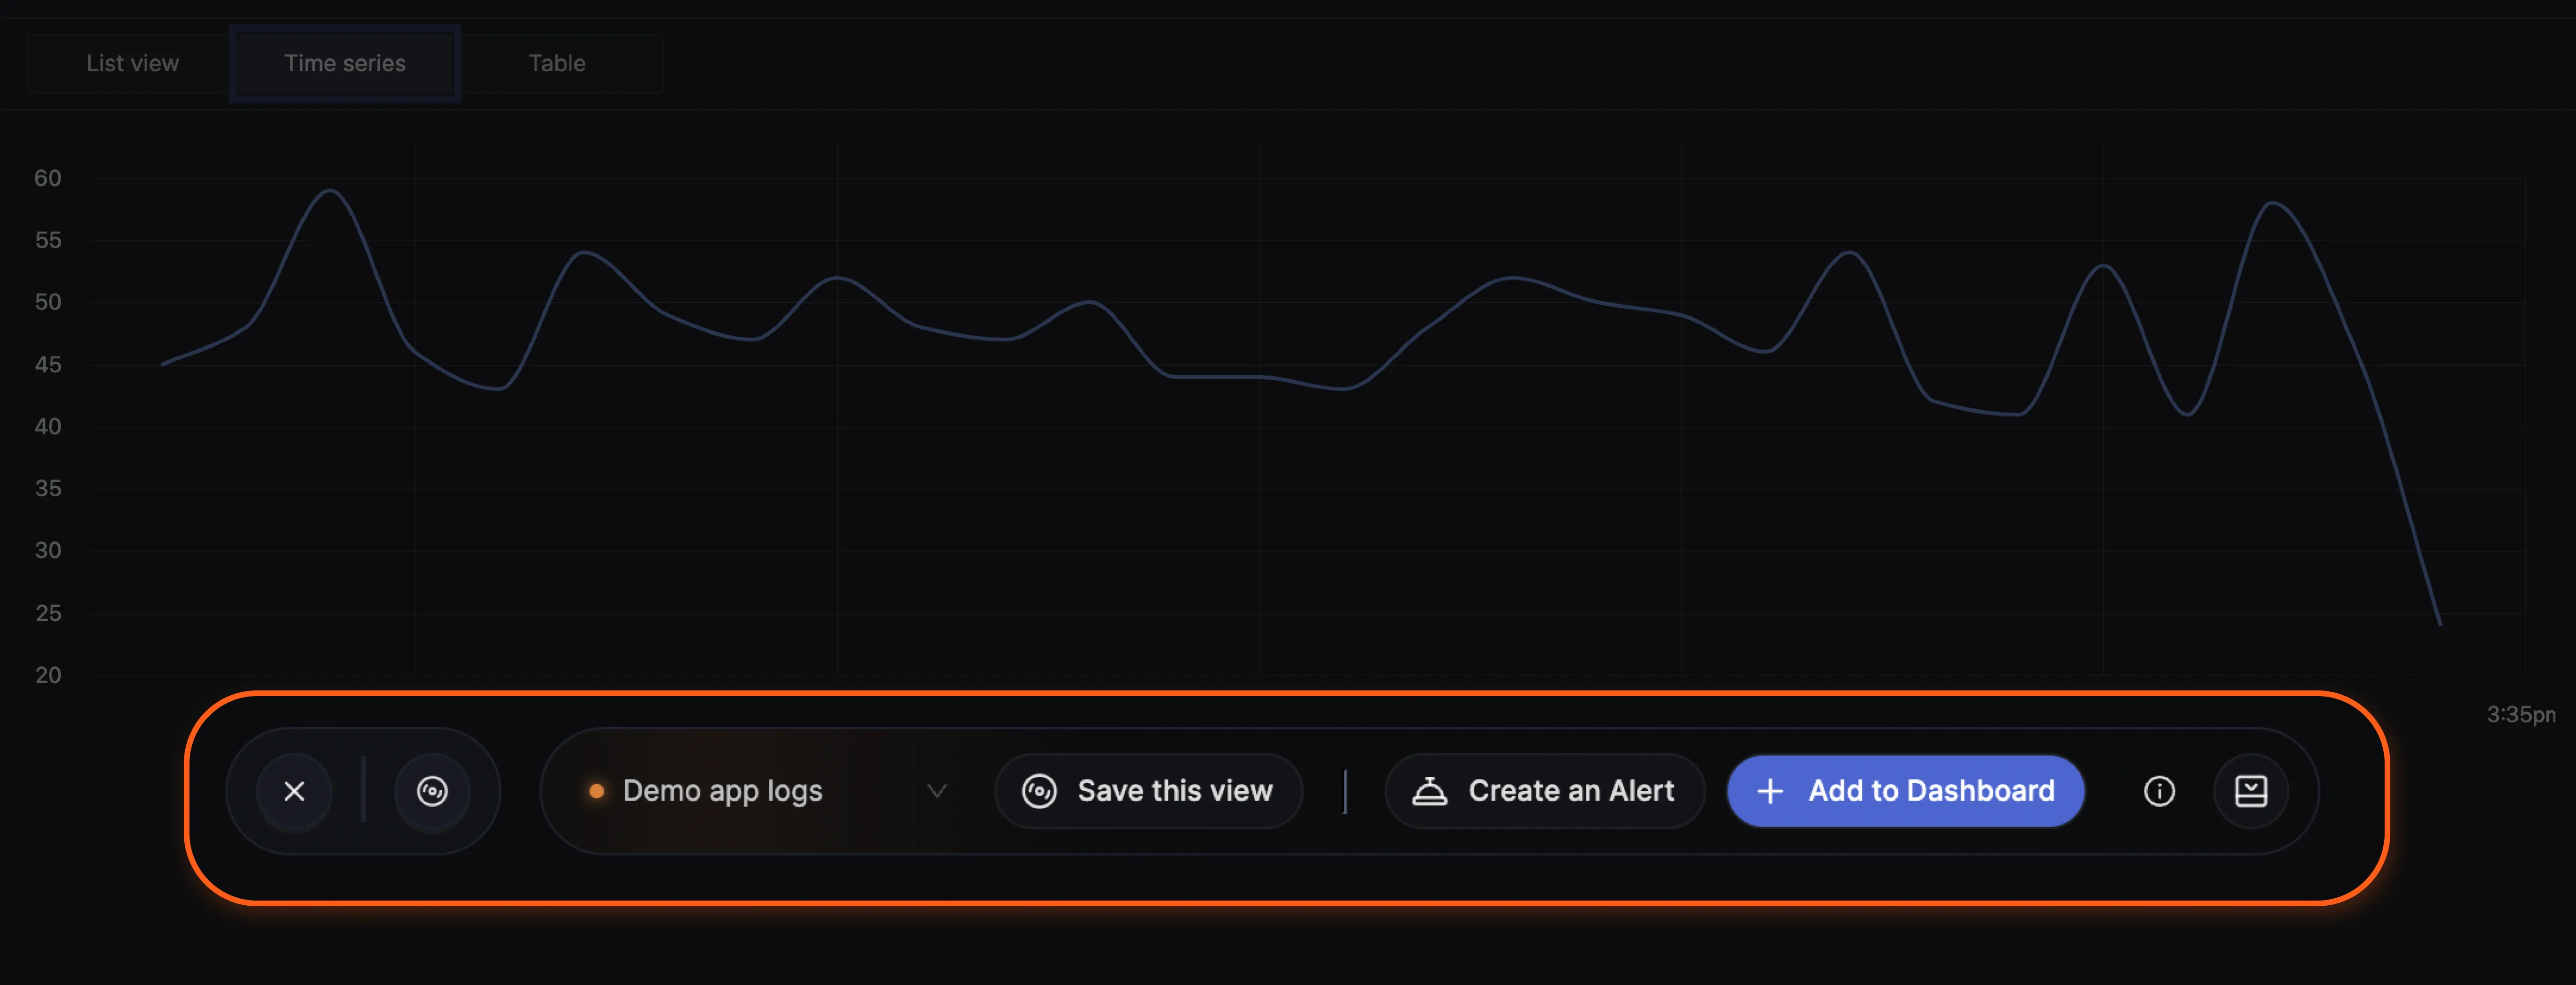Click Save this view button

tap(1148, 791)
